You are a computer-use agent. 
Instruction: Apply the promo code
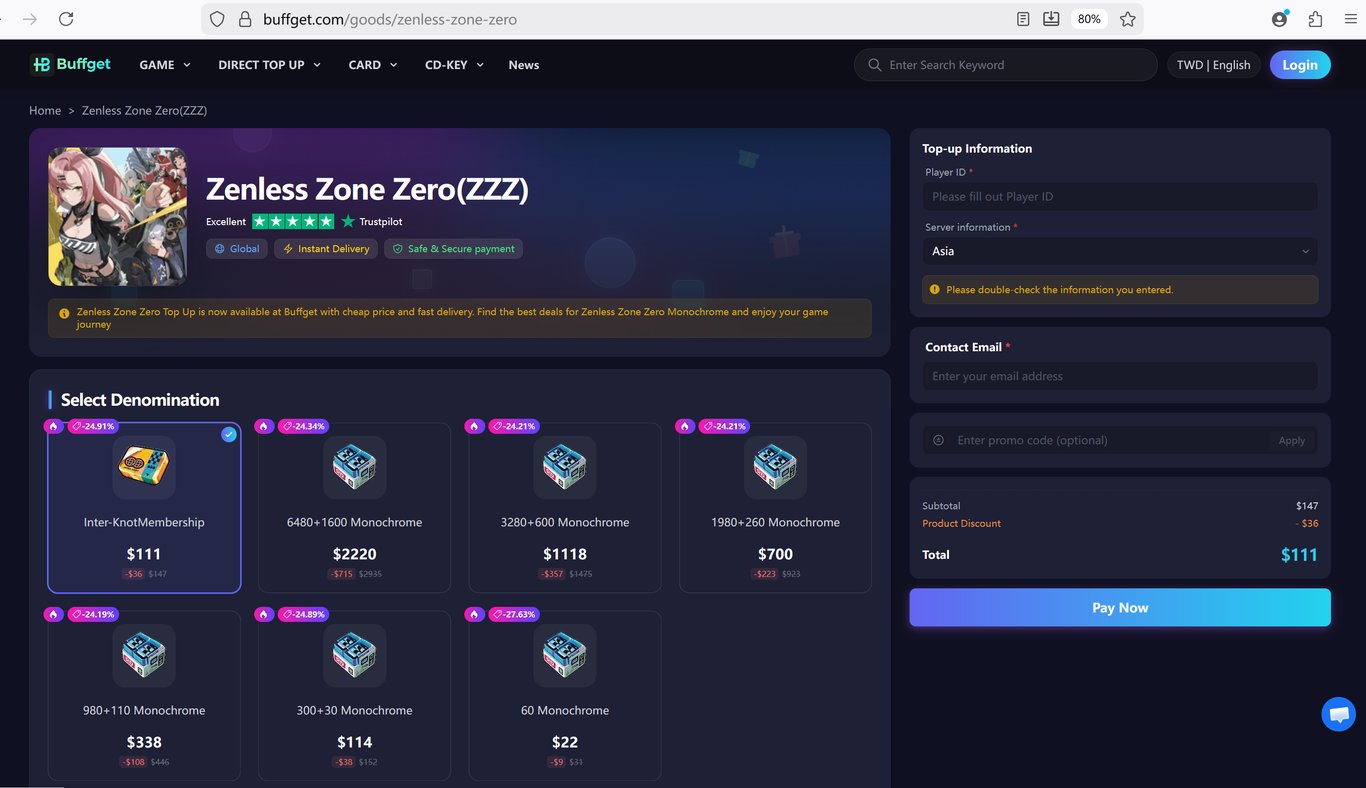pyautogui.click(x=1292, y=440)
